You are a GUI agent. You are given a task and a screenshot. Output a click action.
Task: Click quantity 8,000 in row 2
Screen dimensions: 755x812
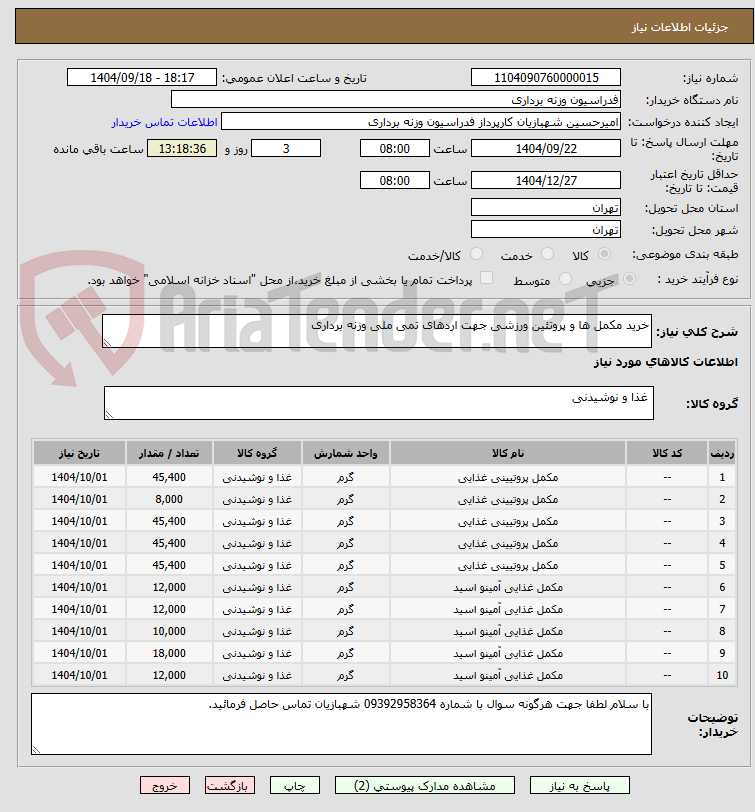click(x=169, y=499)
